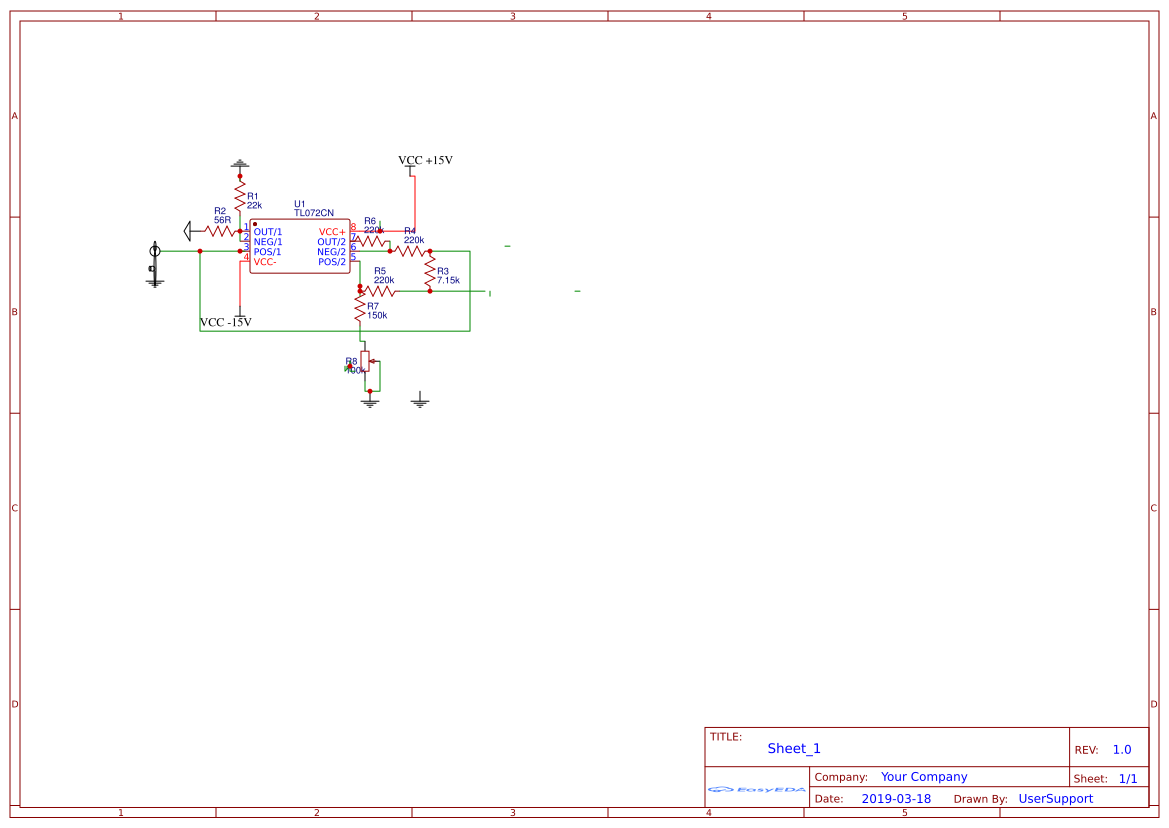1169x828 pixels.
Task: Click the REV 1.0 value
Action: (1120, 748)
